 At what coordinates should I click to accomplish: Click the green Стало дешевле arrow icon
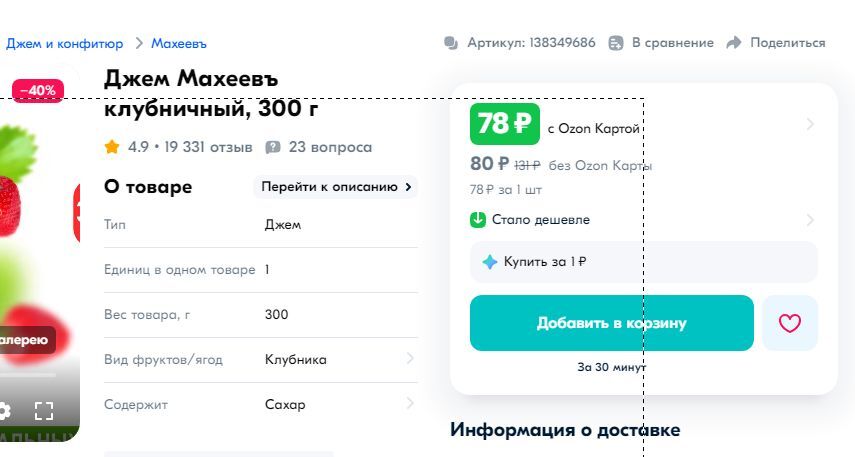click(478, 220)
